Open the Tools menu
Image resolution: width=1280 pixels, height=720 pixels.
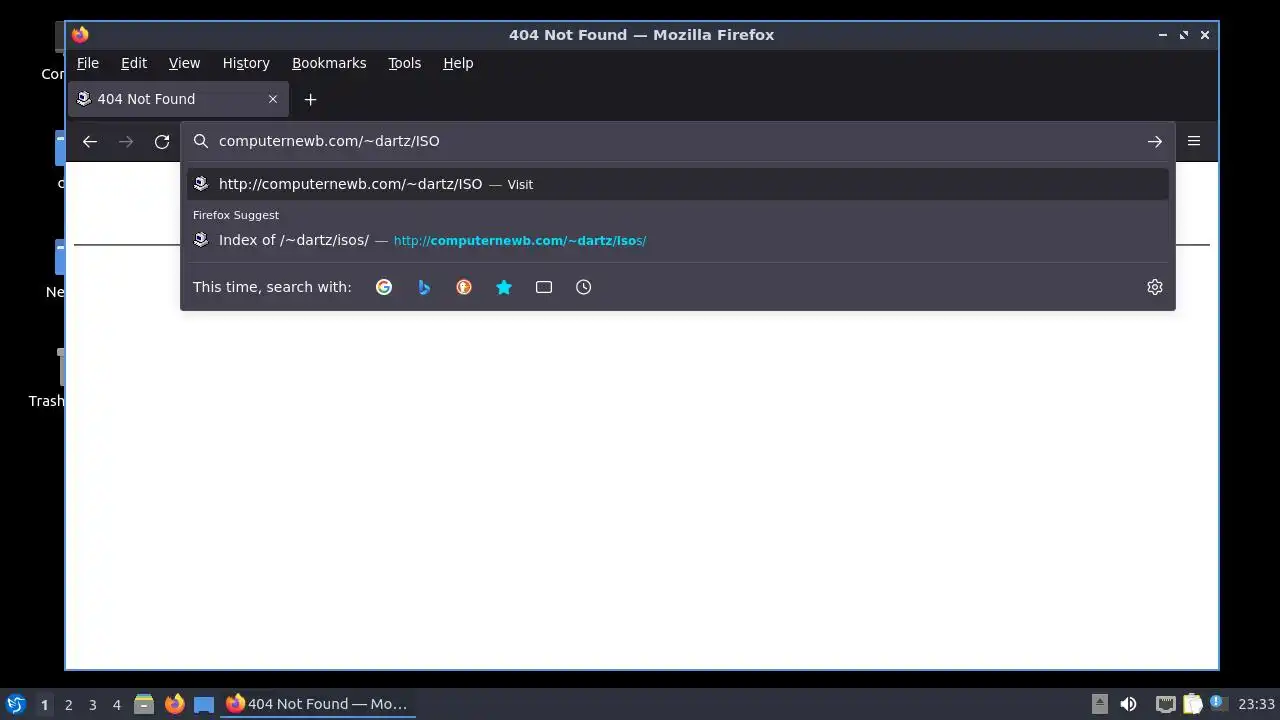click(404, 63)
